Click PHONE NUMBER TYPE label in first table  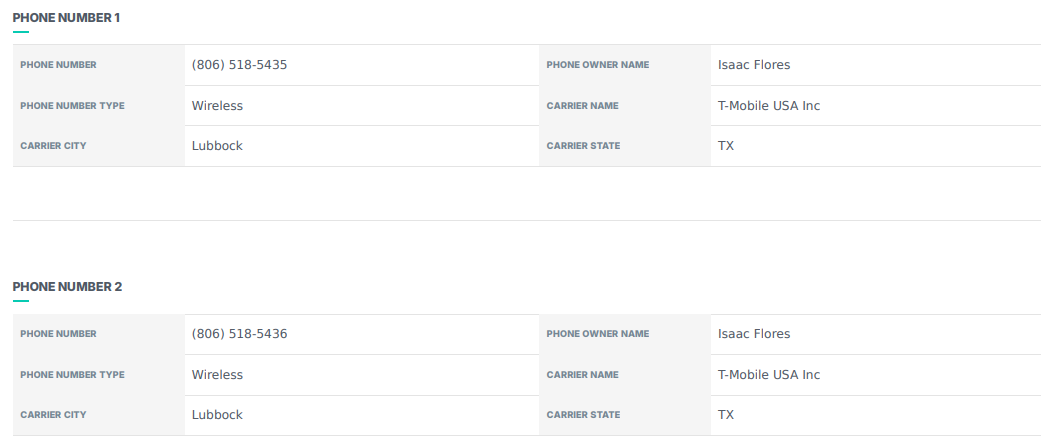72,106
